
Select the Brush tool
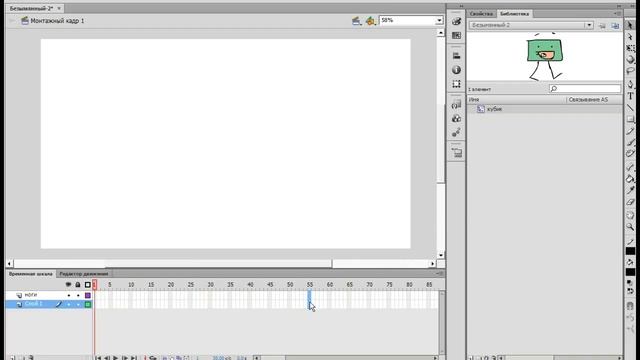click(630, 142)
